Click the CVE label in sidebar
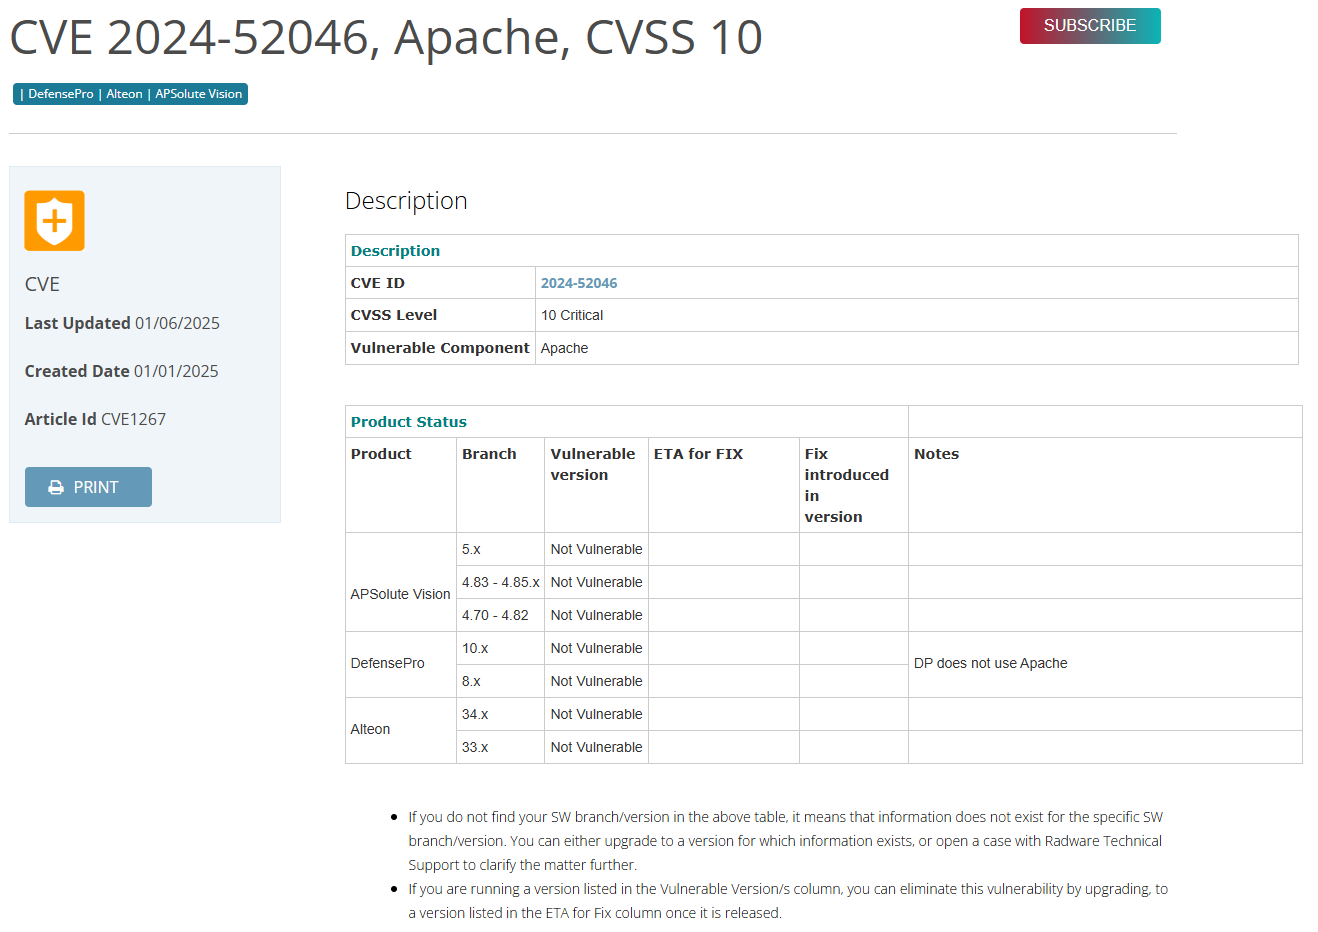The image size is (1318, 932). pos(42,284)
